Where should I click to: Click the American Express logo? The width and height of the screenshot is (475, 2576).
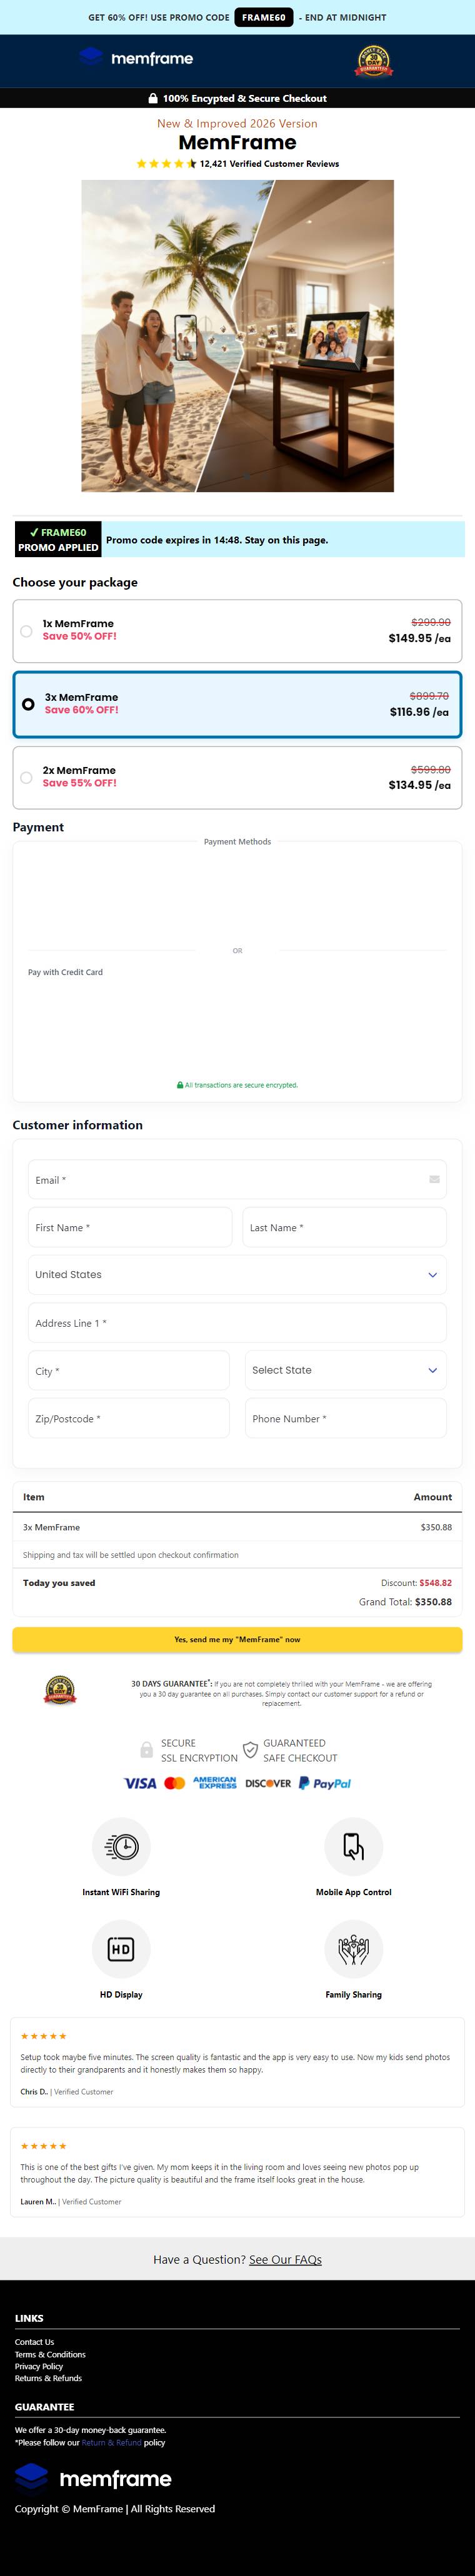click(215, 1784)
